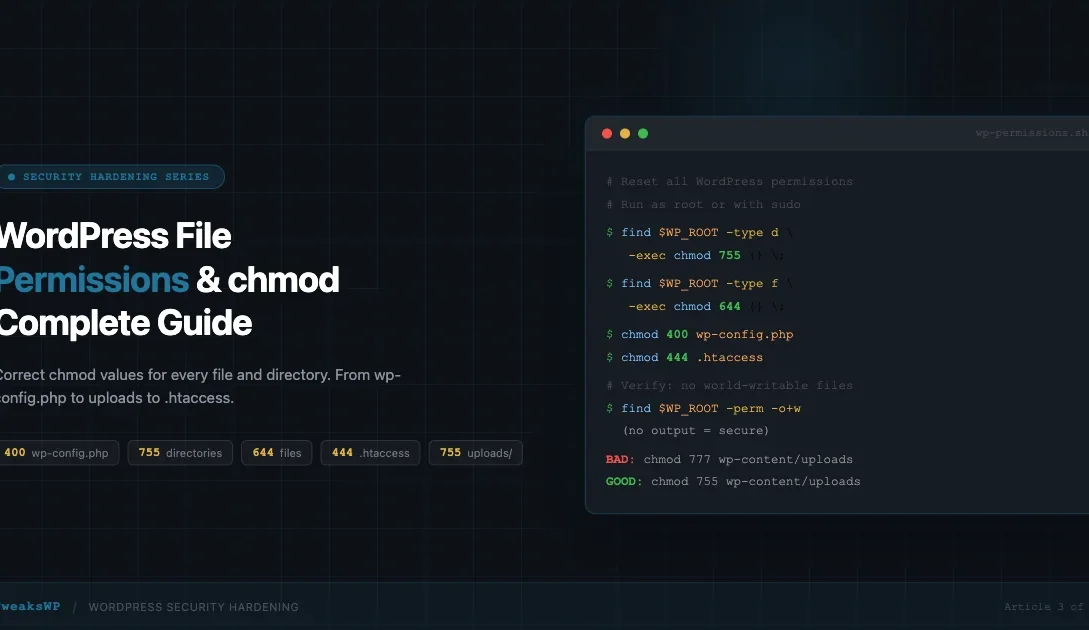Viewport: 1089px width, 630px height.
Task: Click the green dot in terminal title bar
Action: pos(643,133)
